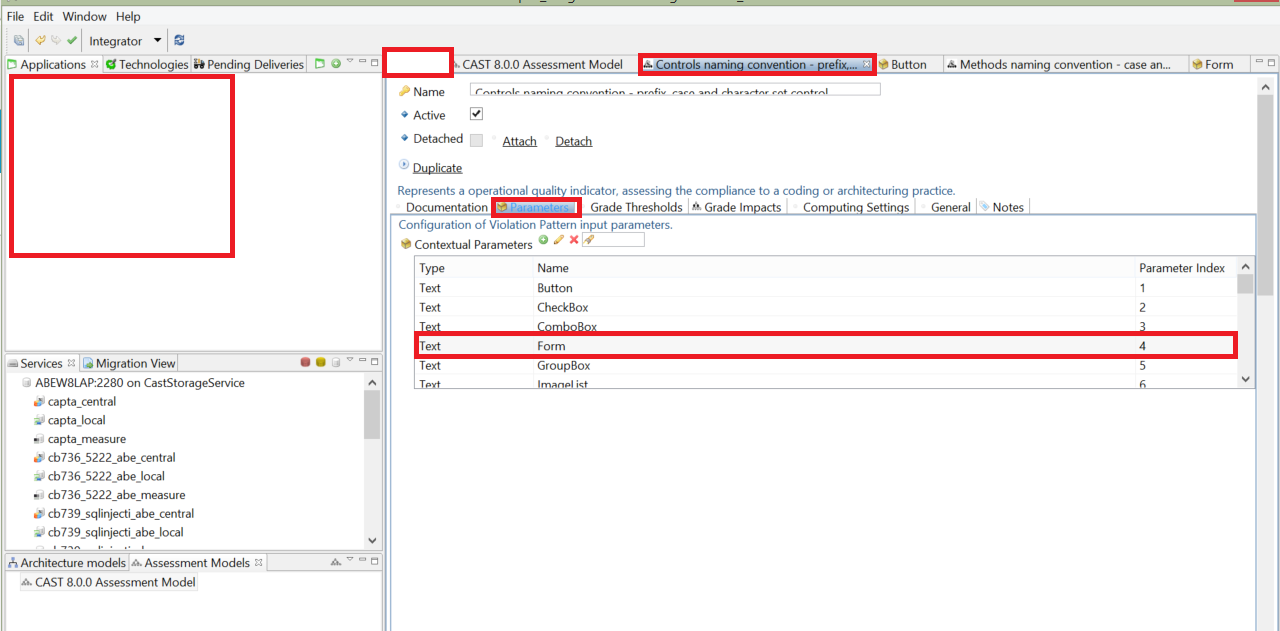Select the ABEW8LAP:2280 CastStorageService node
The height and width of the screenshot is (631, 1280).
[x=139, y=382]
